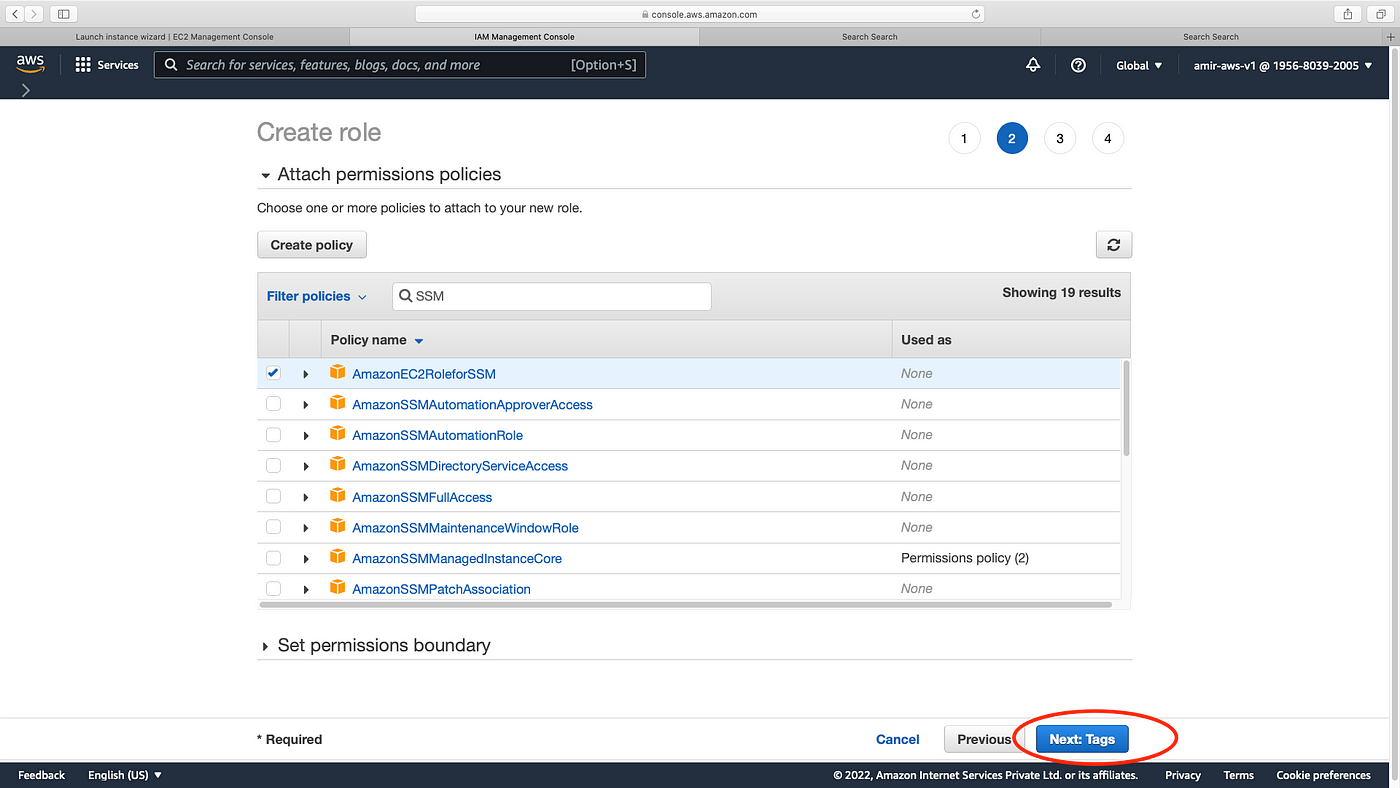Check the AmazonSSMDirectoryServiceAccess checkbox
The image size is (1400, 788).
pos(273,466)
